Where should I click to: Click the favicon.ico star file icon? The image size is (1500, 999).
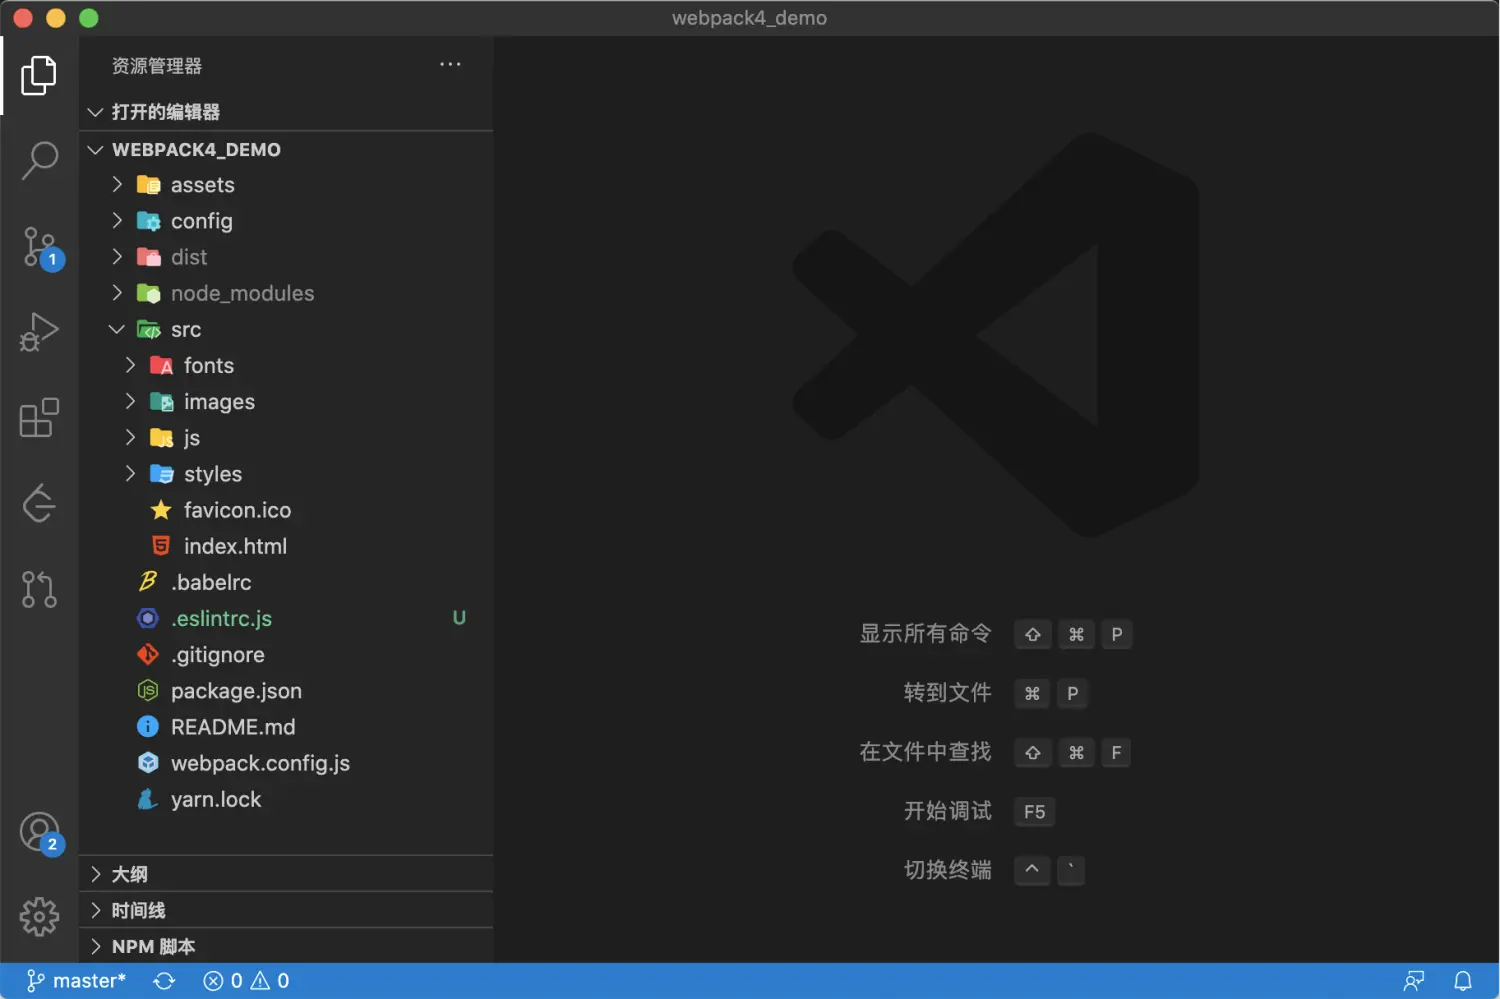click(160, 510)
